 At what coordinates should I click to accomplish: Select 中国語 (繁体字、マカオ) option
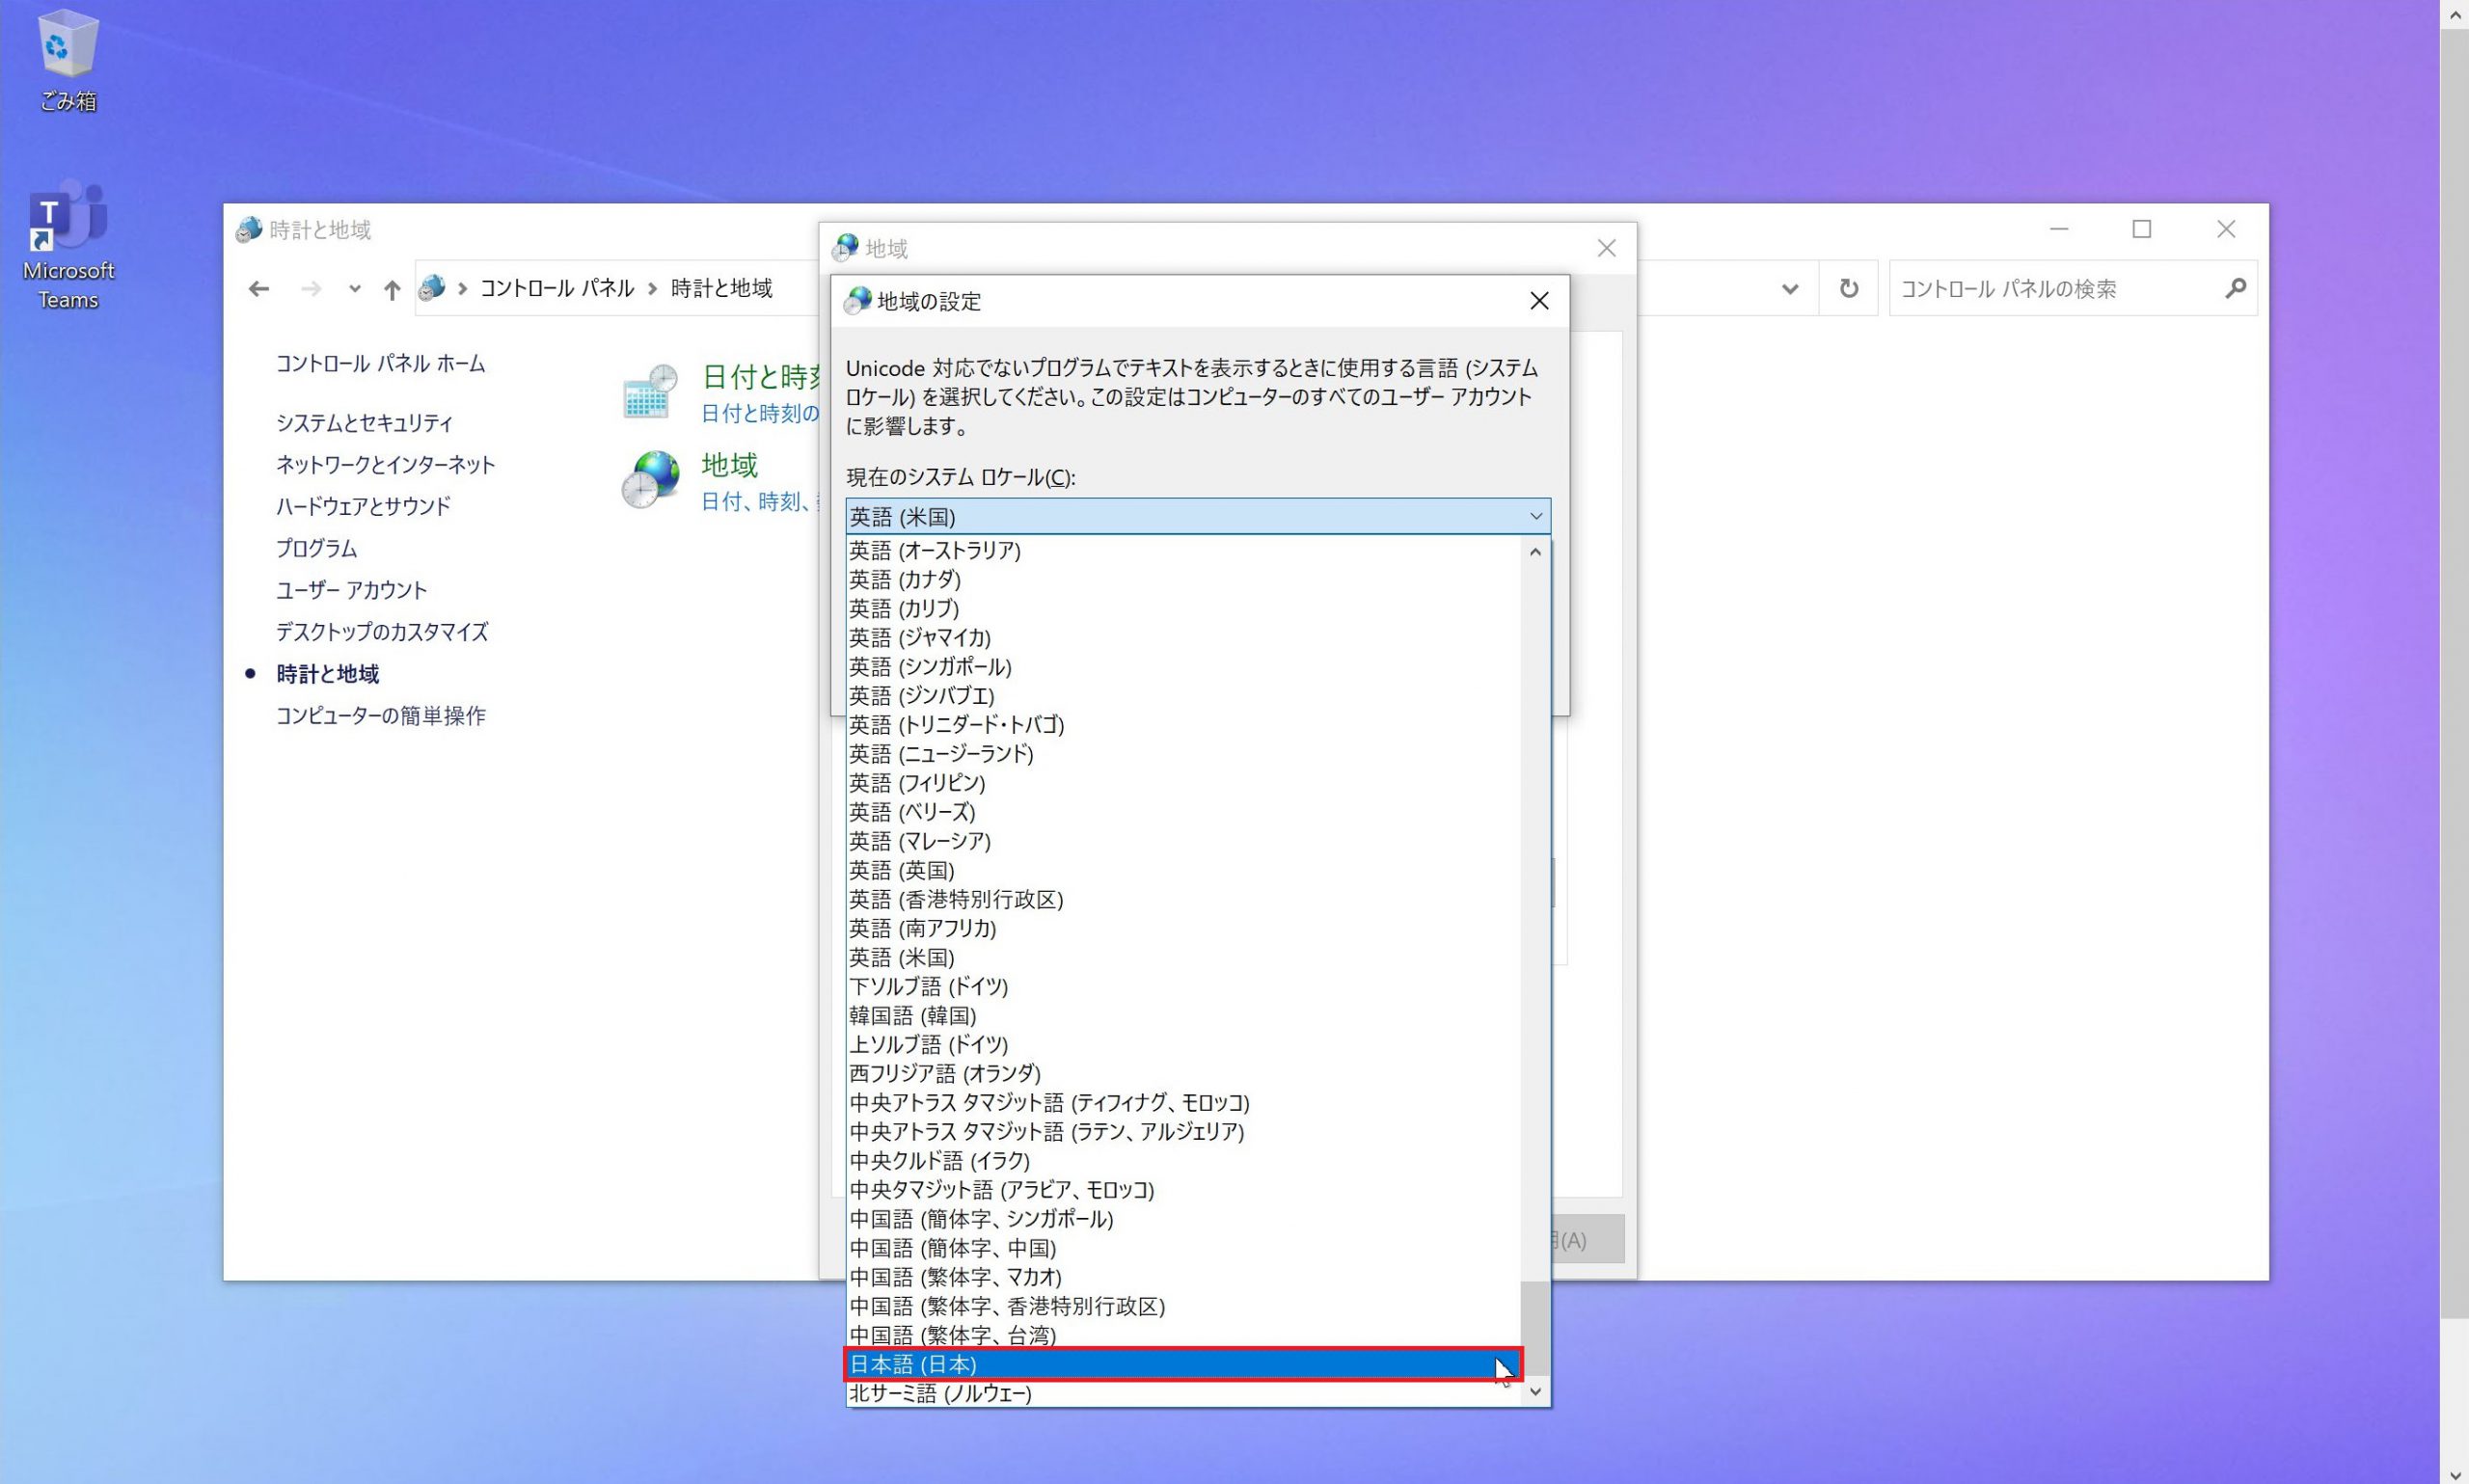1183,1277
